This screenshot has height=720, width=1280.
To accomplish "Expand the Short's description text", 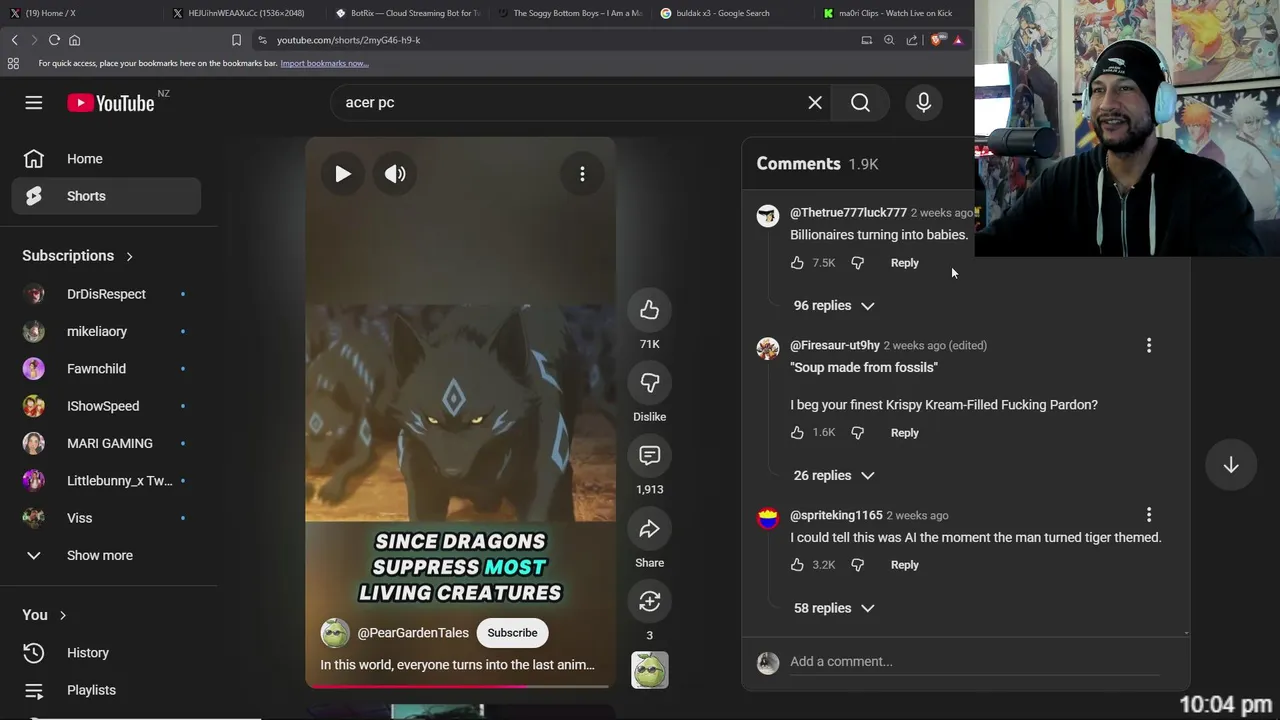I will click(x=457, y=665).
